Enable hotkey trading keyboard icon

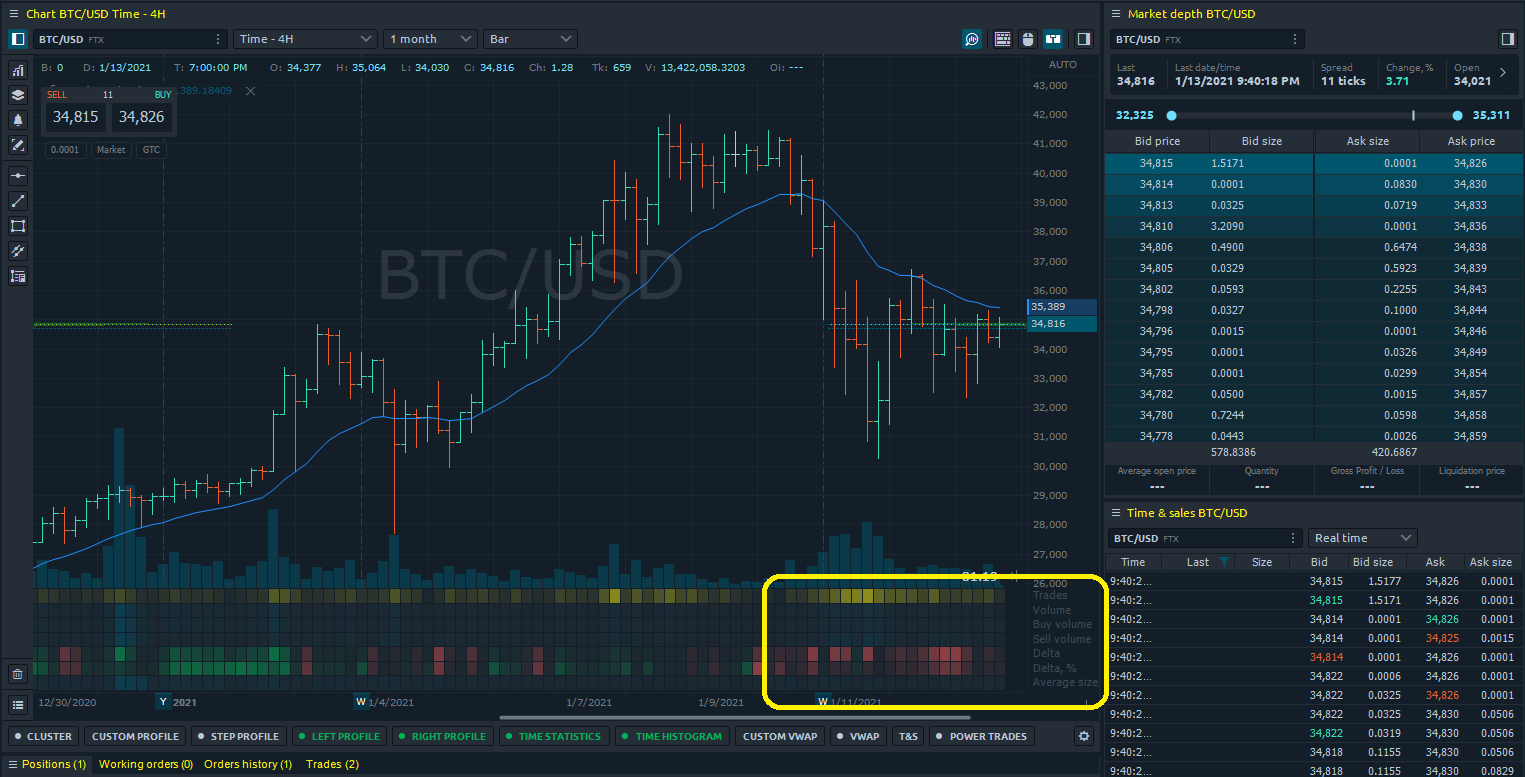coord(1003,39)
